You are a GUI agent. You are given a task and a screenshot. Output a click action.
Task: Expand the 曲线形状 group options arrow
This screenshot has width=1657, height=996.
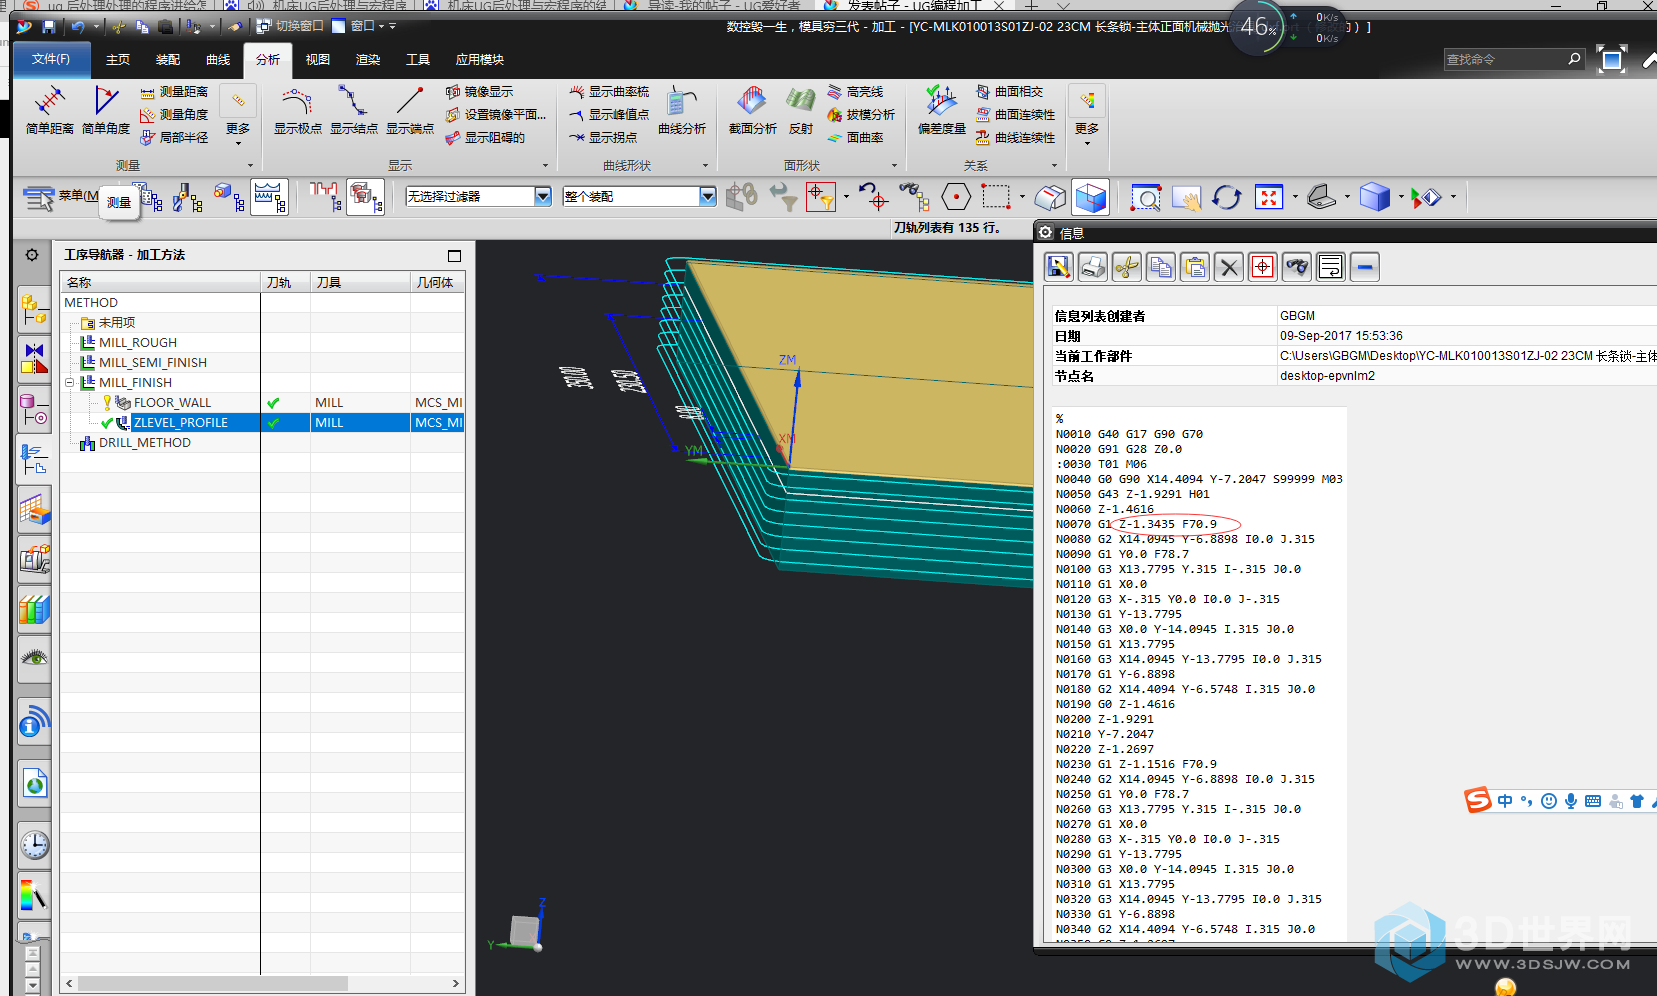tap(705, 166)
